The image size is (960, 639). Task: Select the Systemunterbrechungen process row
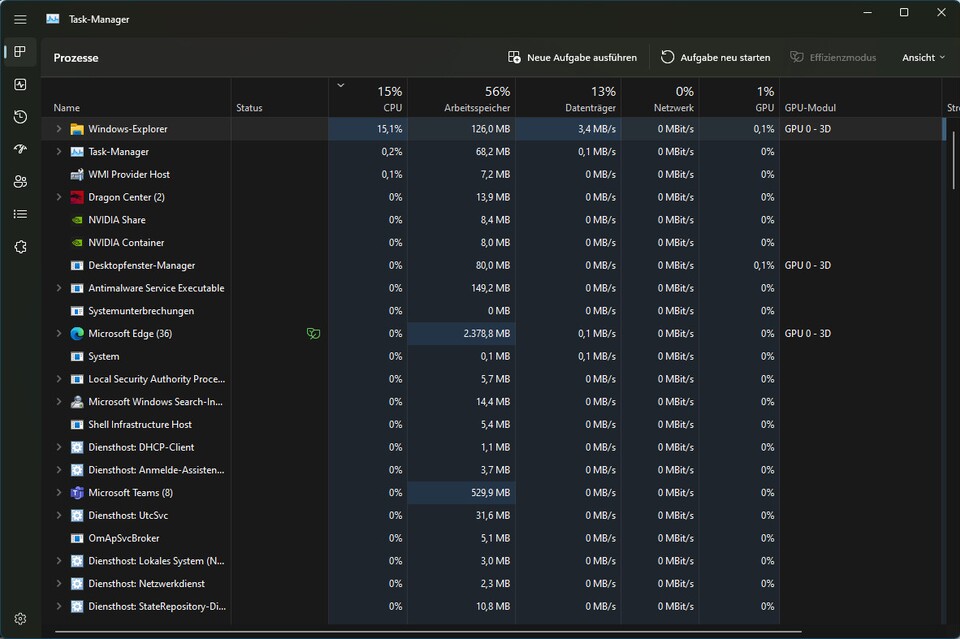coord(491,311)
